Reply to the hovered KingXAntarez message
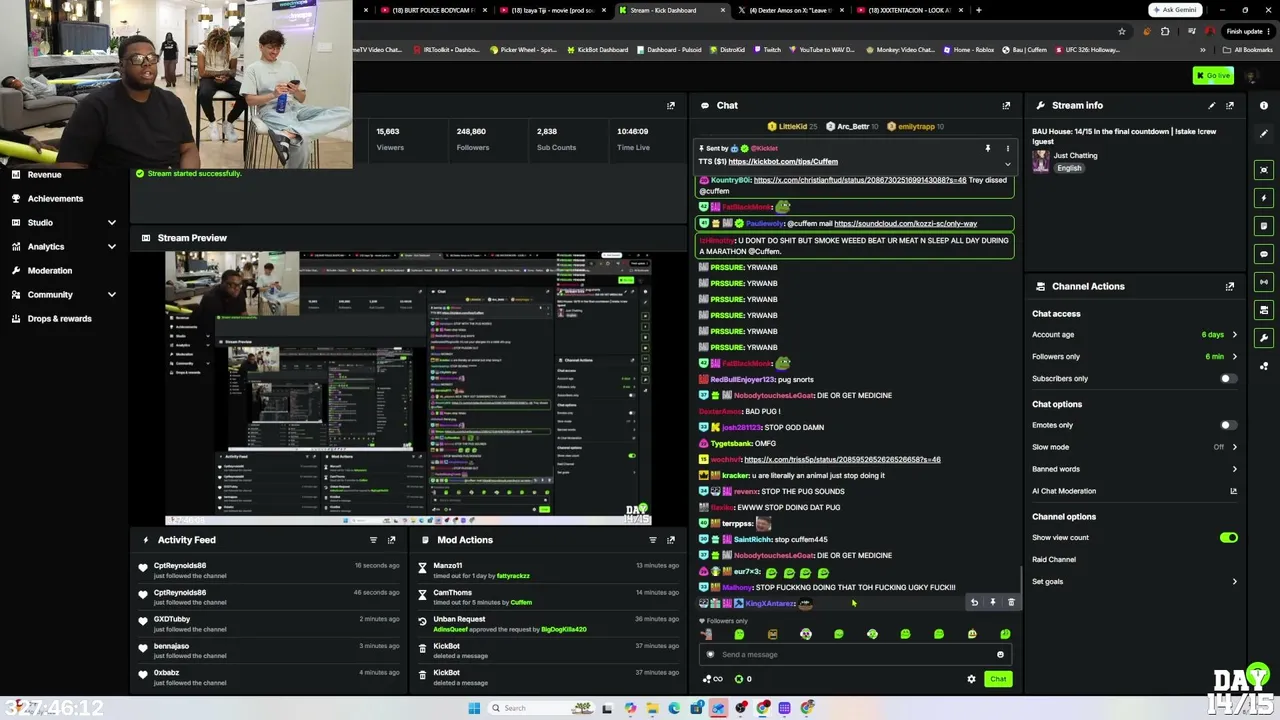Screen dimensions: 1280x720 [974, 603]
